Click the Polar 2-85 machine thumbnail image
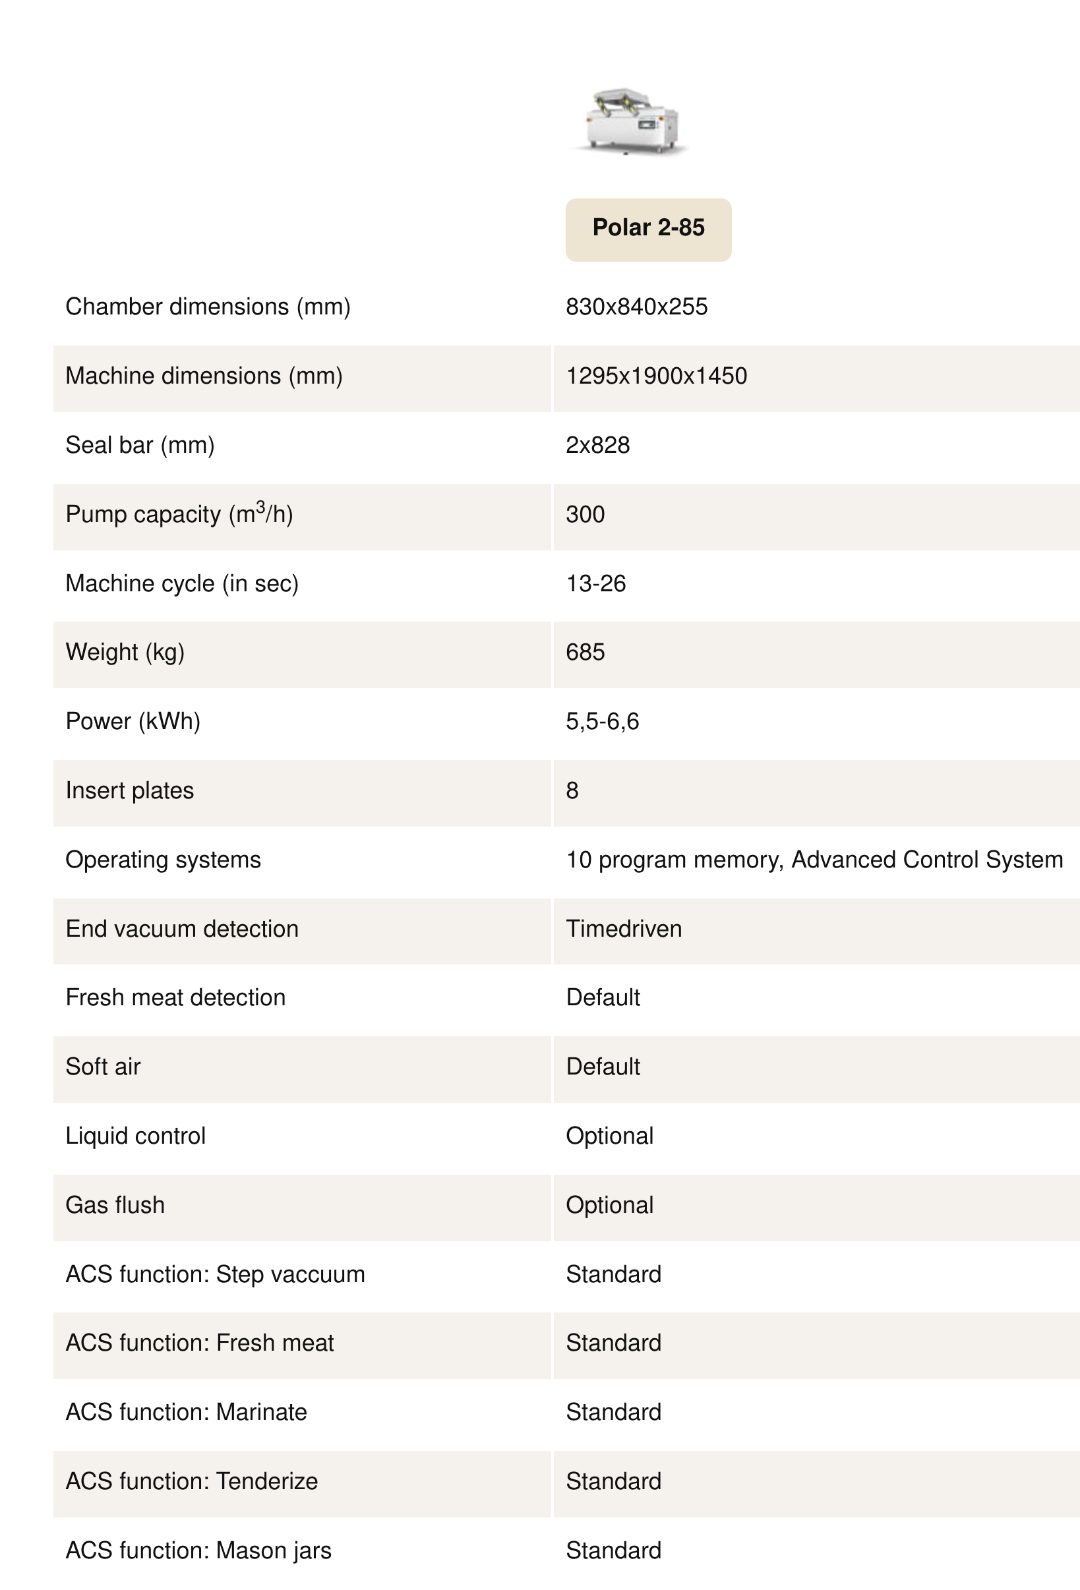This screenshot has height=1590, width=1080. [x=630, y=121]
